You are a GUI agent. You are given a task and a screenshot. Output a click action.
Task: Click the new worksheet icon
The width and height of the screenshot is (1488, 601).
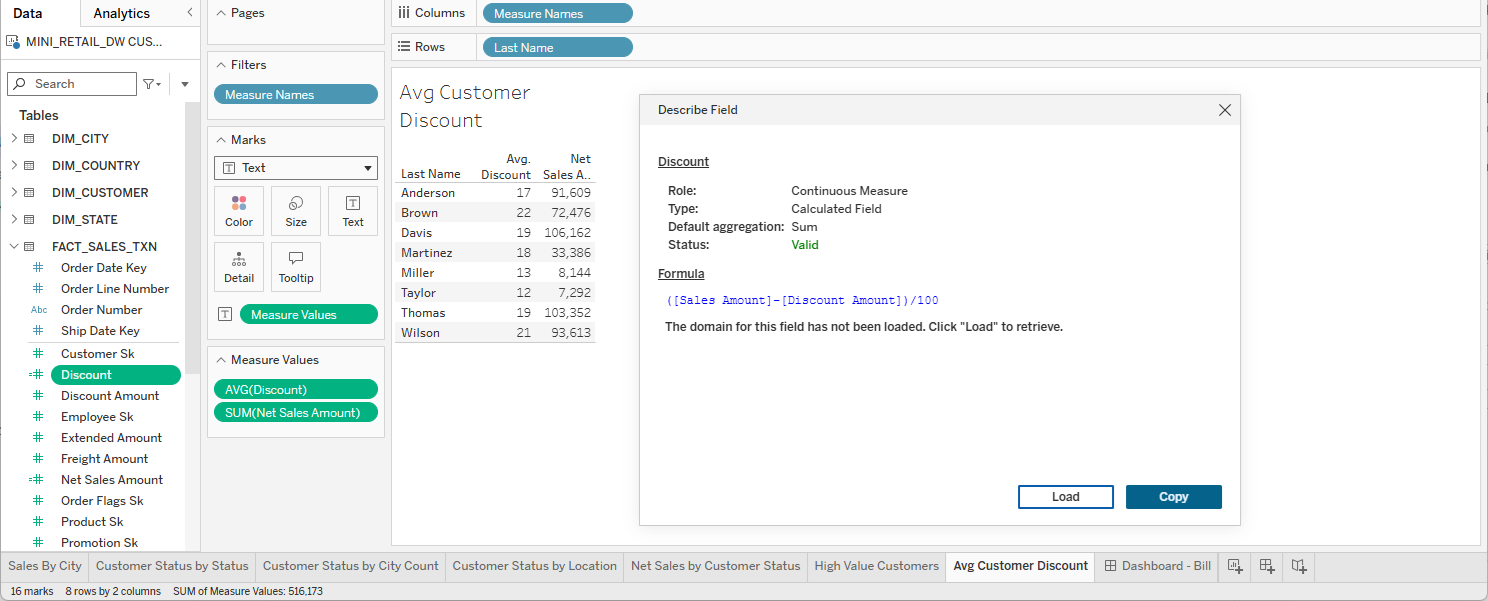(1235, 566)
